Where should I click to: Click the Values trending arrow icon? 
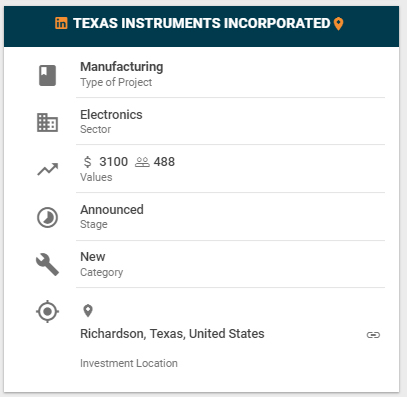point(47,169)
